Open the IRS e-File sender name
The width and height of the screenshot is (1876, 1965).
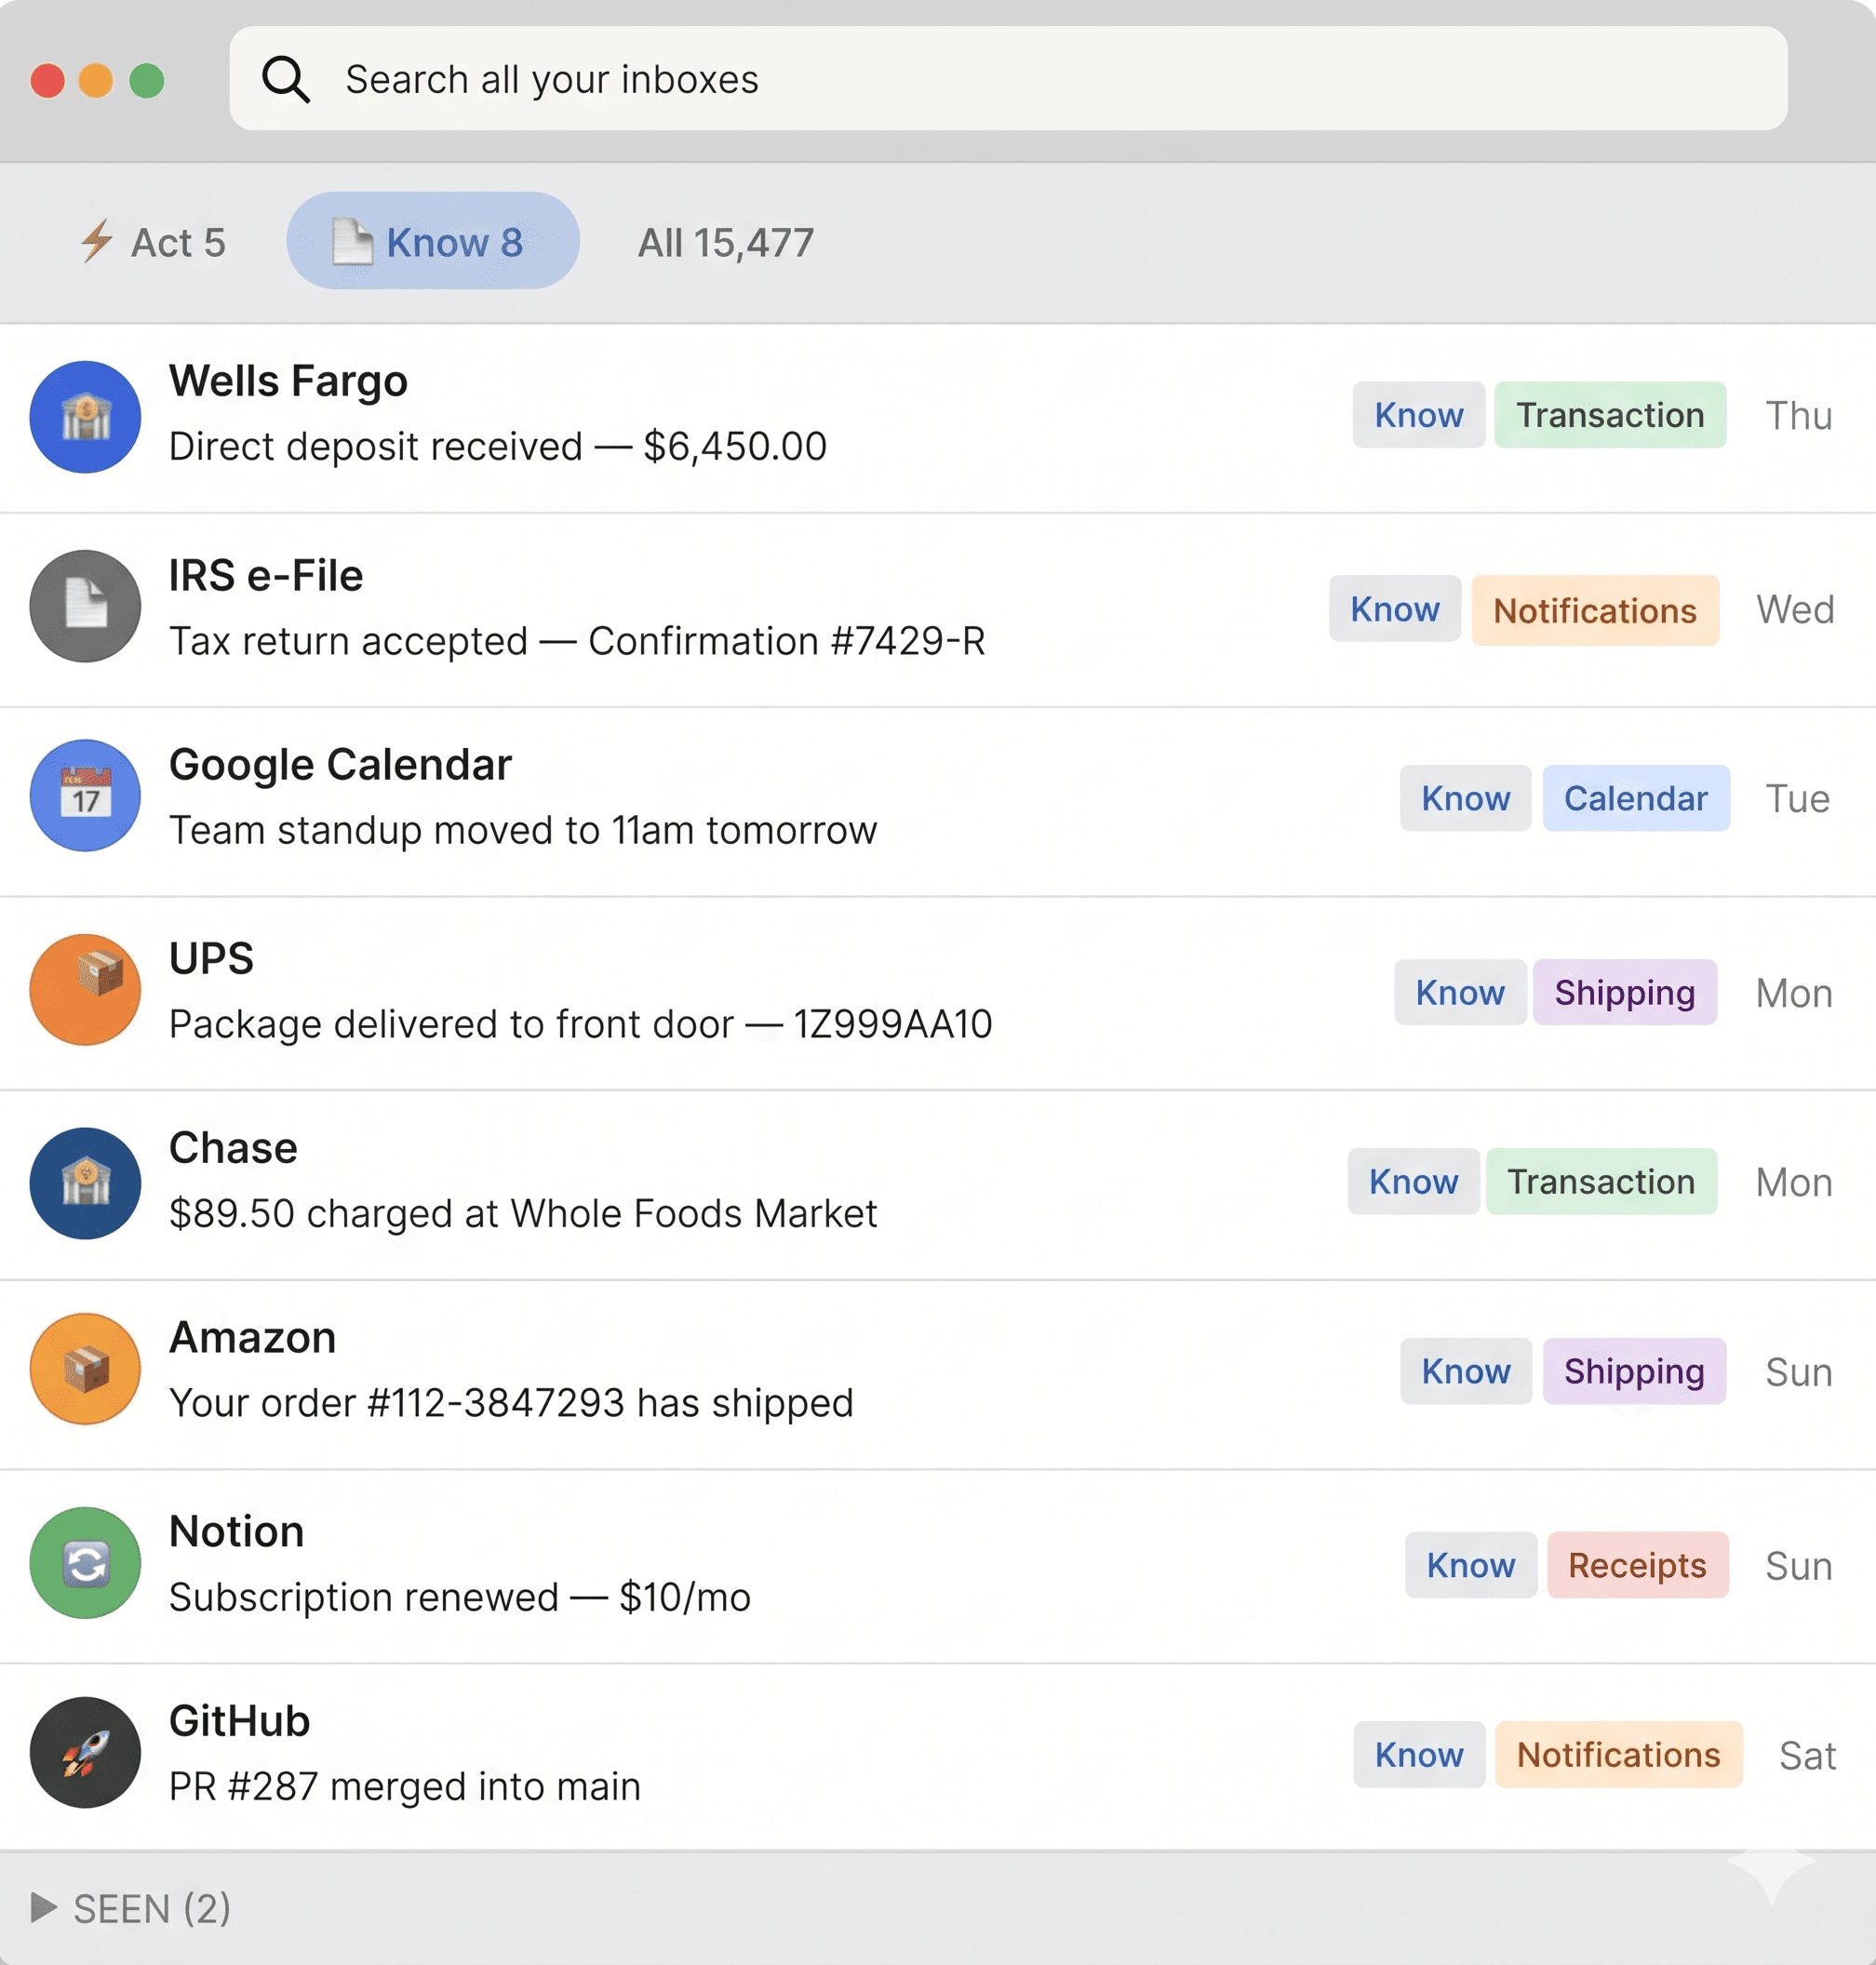coord(266,576)
